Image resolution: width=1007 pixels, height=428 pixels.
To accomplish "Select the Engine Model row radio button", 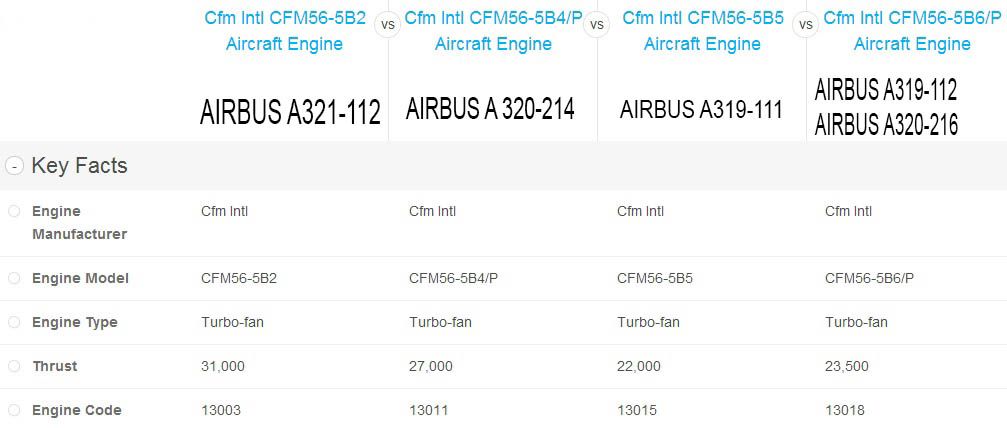I will click(14, 278).
